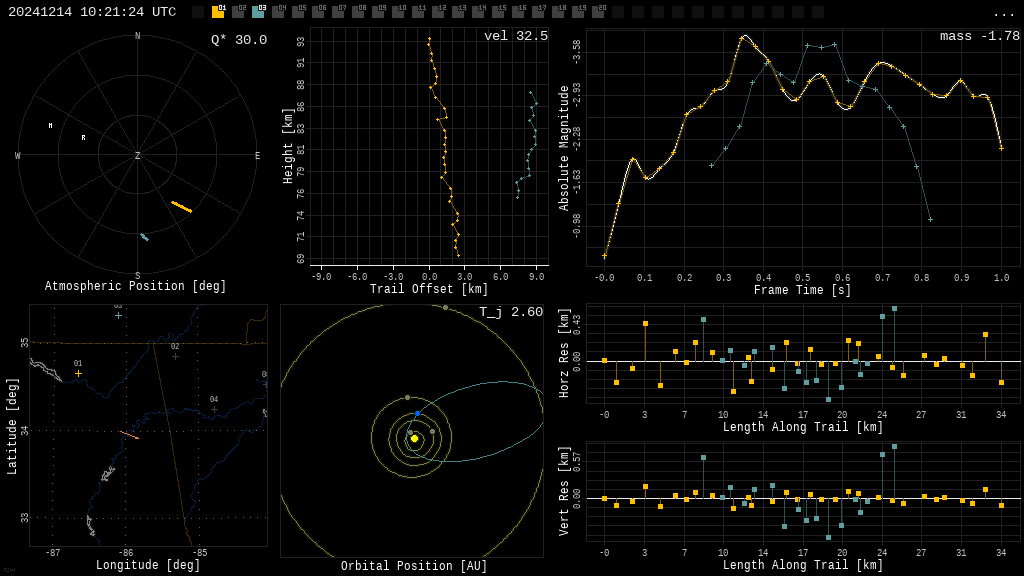Click station 01 cross marker on map
Viewport: 1024px width, 576px height.
[x=78, y=373]
